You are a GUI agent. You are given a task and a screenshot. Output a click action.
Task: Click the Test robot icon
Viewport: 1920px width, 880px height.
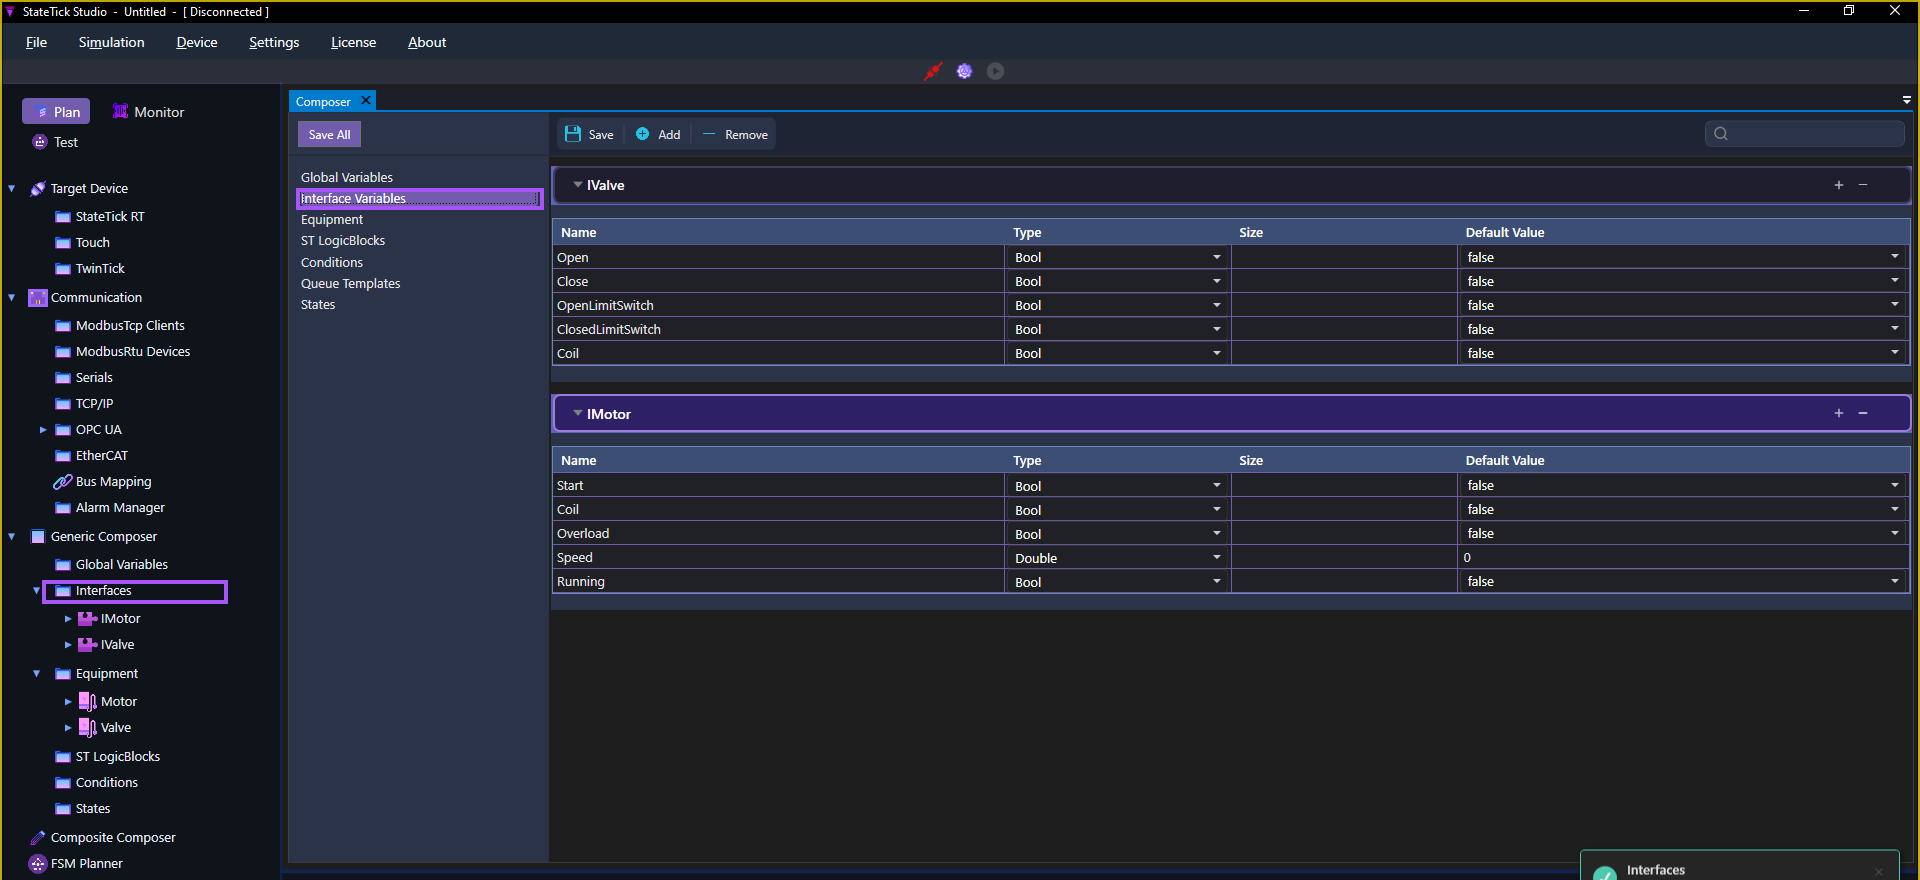click(40, 142)
